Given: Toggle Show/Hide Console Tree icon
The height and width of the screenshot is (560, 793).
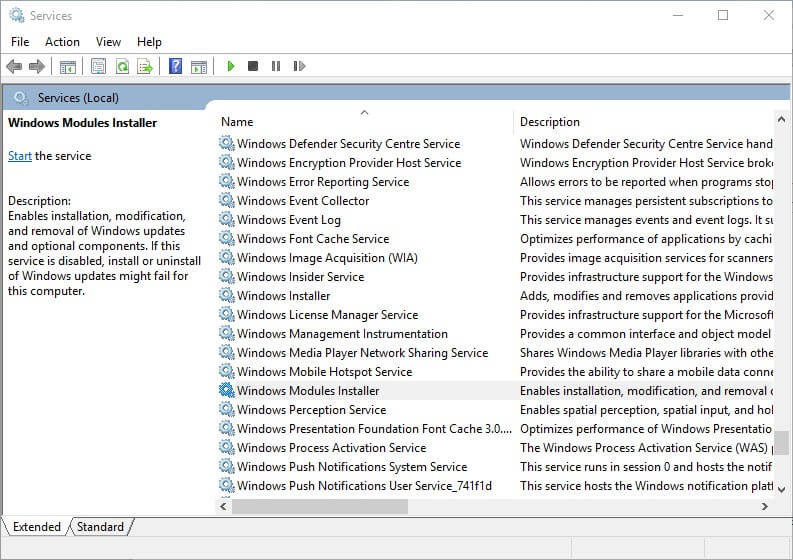Looking at the screenshot, I should pyautogui.click(x=67, y=66).
